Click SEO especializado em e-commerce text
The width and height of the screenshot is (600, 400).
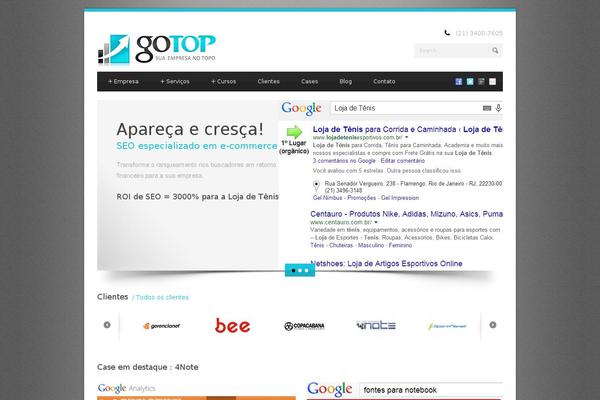point(197,146)
